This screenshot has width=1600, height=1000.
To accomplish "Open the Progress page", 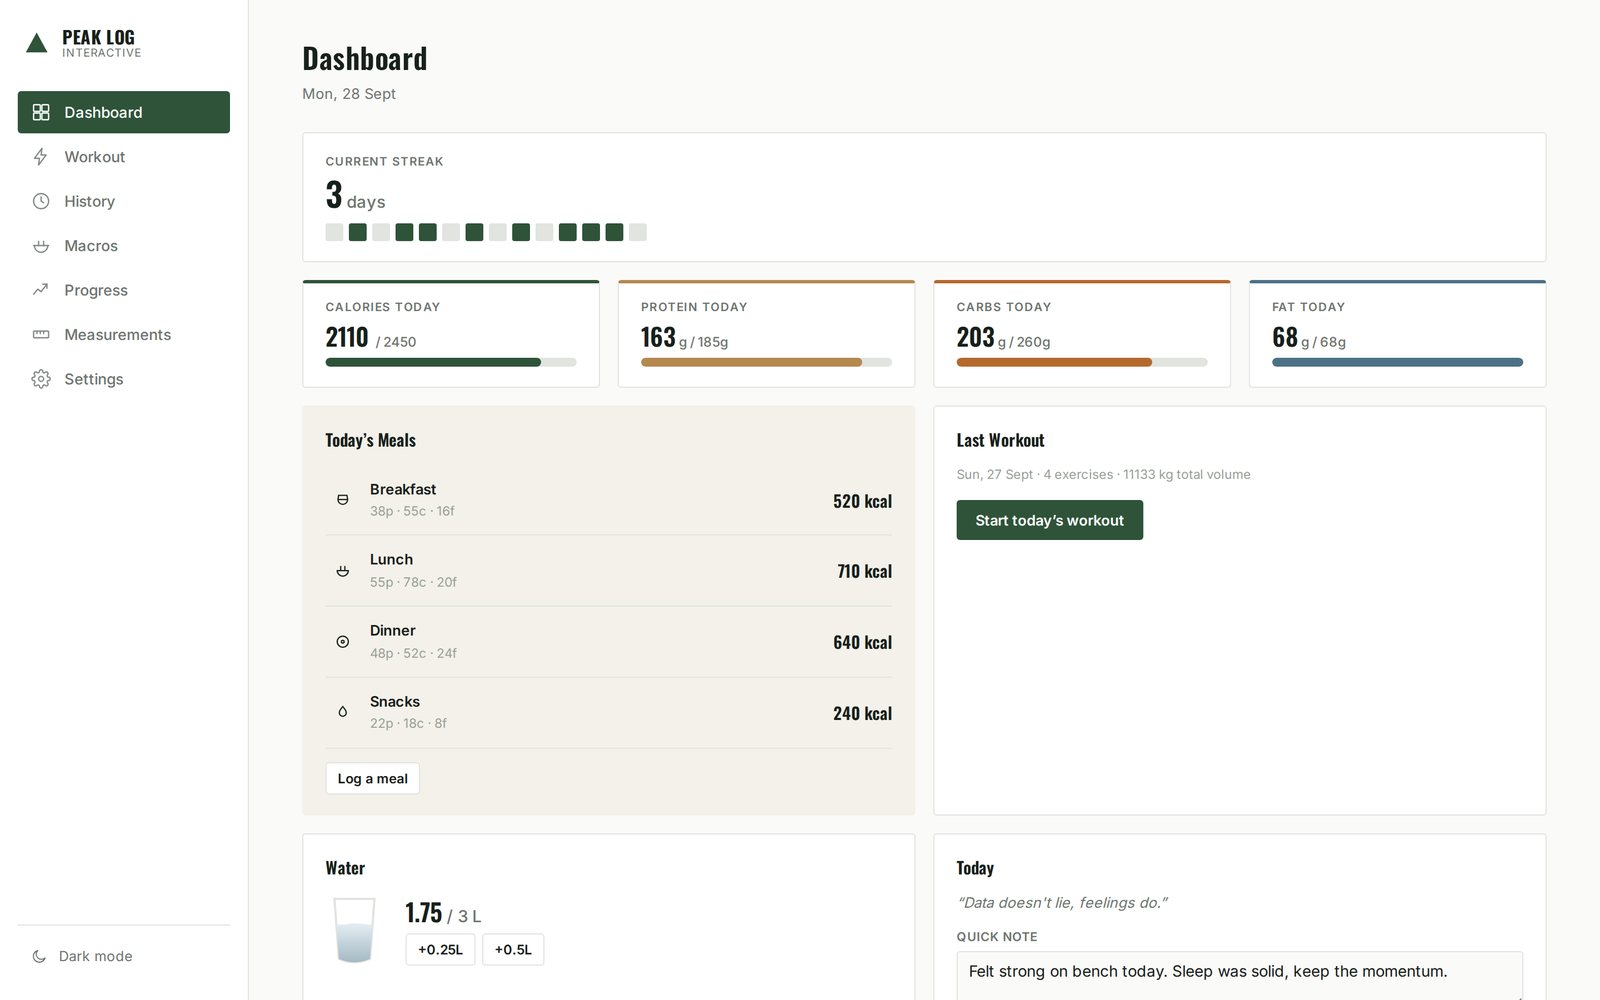I will [124, 290].
